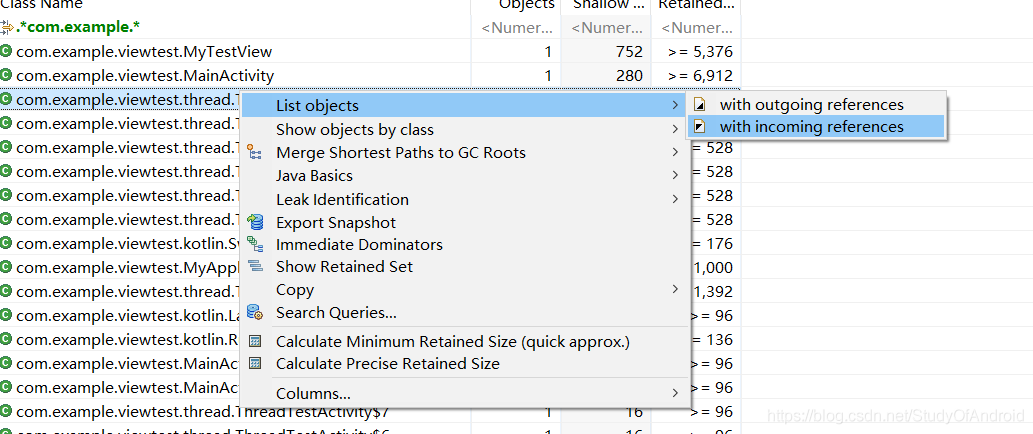Open the Columns... submenu arrow
1033x434 pixels.
tap(676, 394)
